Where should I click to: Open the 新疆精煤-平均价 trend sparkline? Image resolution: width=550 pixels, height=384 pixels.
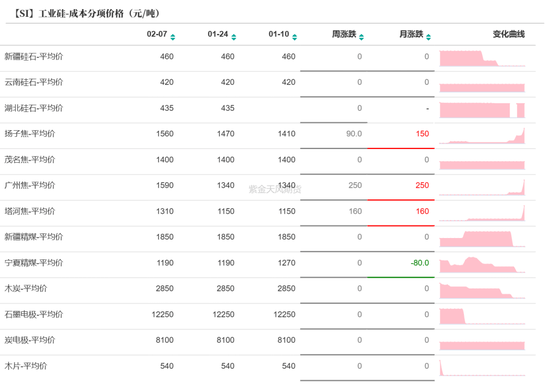pos(482,239)
